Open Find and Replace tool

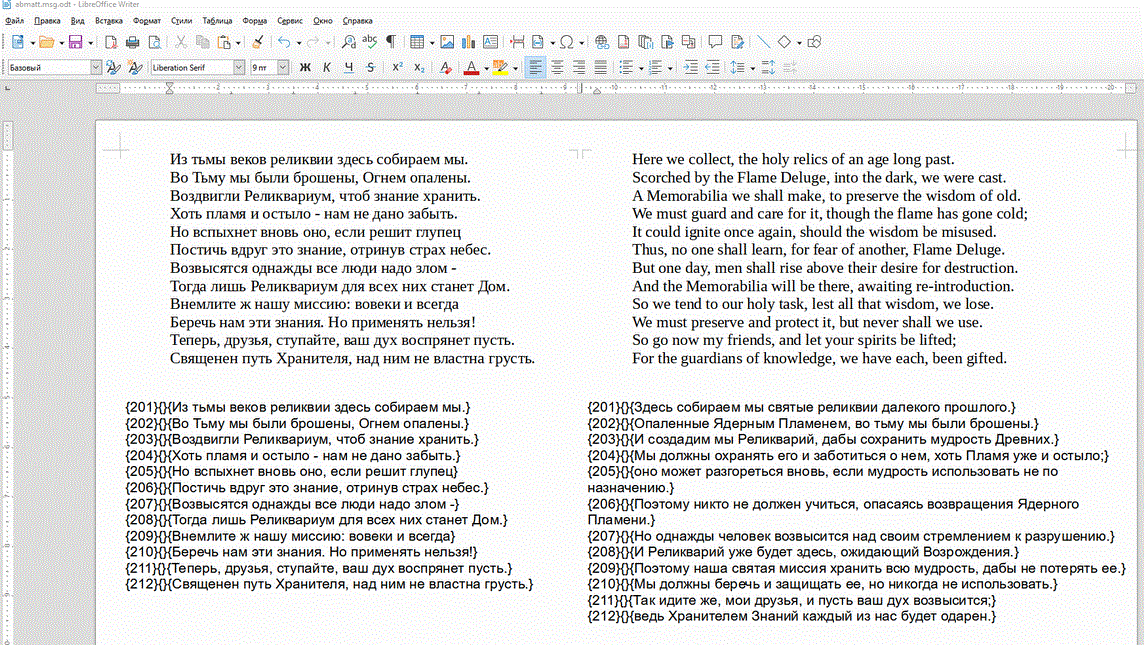(x=348, y=42)
